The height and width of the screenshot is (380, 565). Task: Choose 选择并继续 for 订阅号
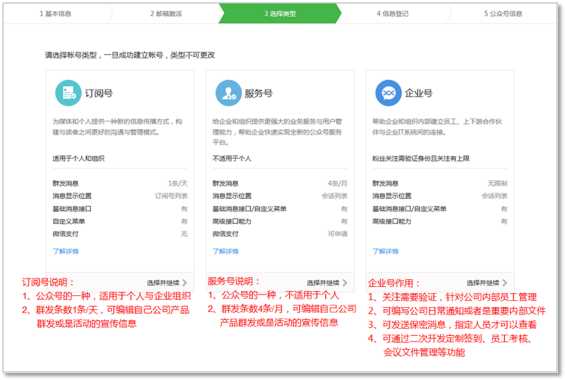pos(163,283)
